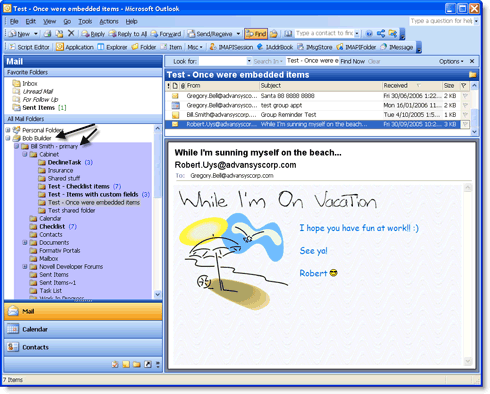This screenshot has width=490, height=394.
Task: Select Inbox in Favorite Folders
Action: (25, 83)
